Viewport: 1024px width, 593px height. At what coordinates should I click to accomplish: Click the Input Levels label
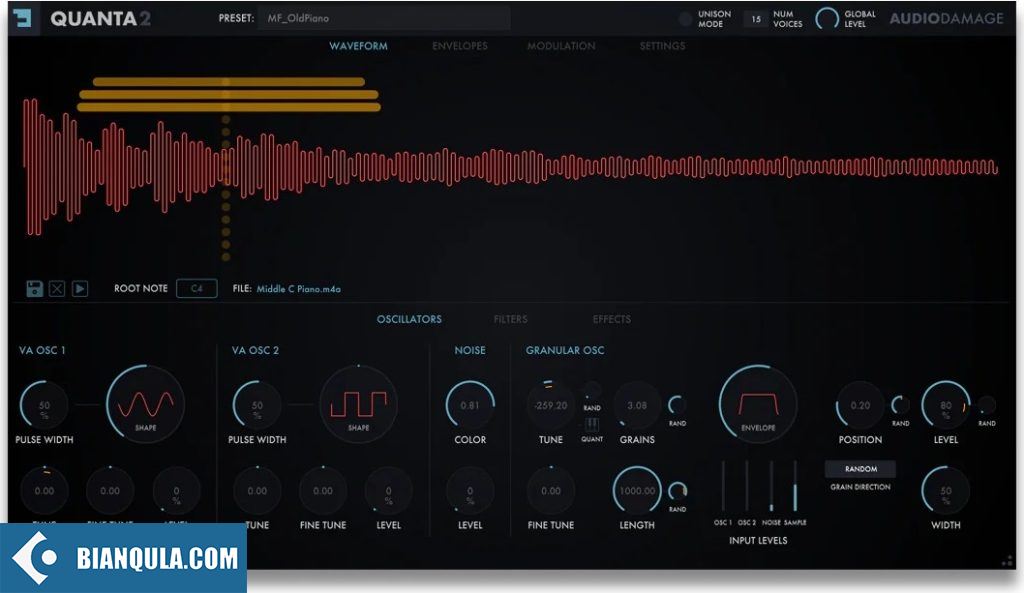coord(758,540)
